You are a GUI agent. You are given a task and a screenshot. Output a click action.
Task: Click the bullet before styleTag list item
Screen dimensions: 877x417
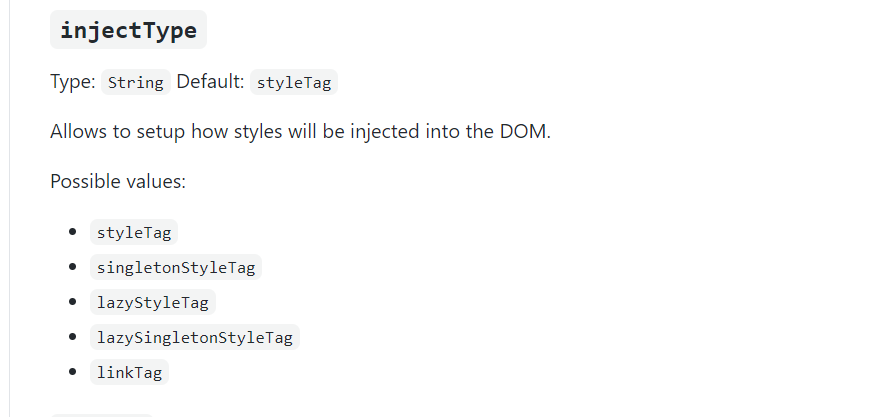pos(73,233)
